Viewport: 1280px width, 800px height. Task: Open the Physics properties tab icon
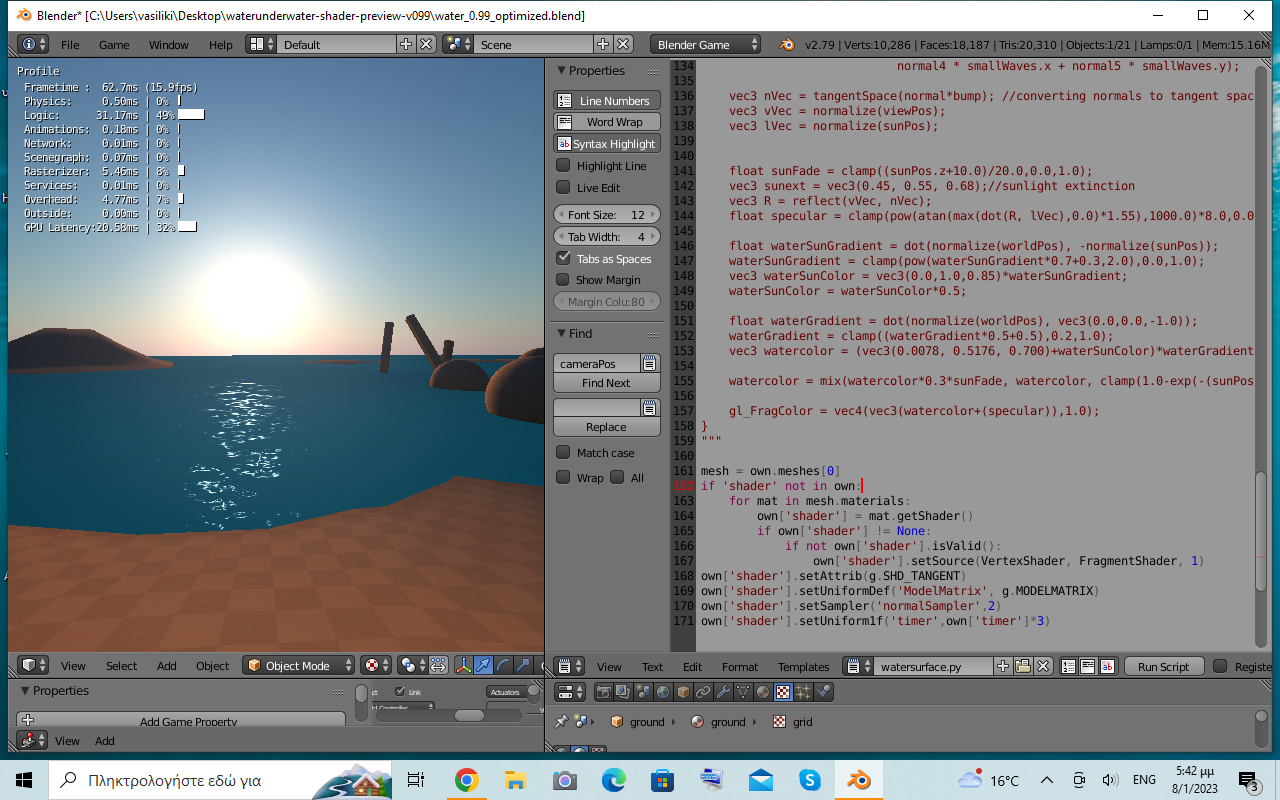823,692
